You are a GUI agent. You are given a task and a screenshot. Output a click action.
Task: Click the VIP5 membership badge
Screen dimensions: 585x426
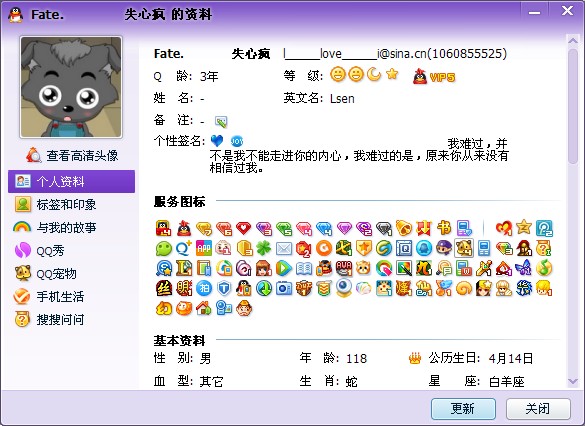(434, 76)
